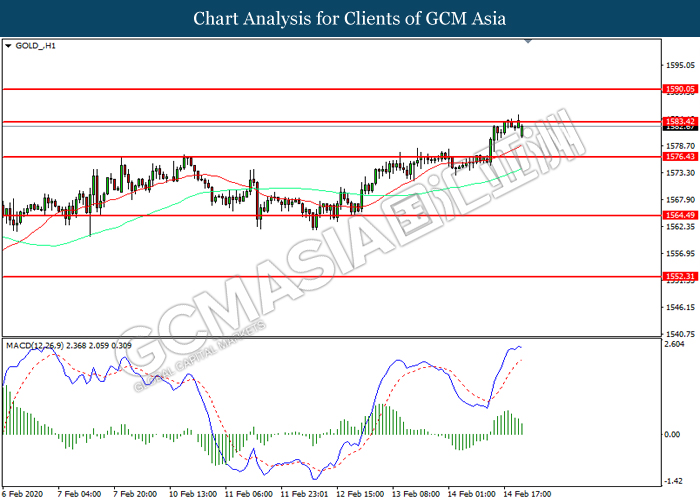Image resolution: width=700 pixels, height=500 pixels.
Task: Click the 13 Feb 08:00 time label
Action: tap(416, 494)
